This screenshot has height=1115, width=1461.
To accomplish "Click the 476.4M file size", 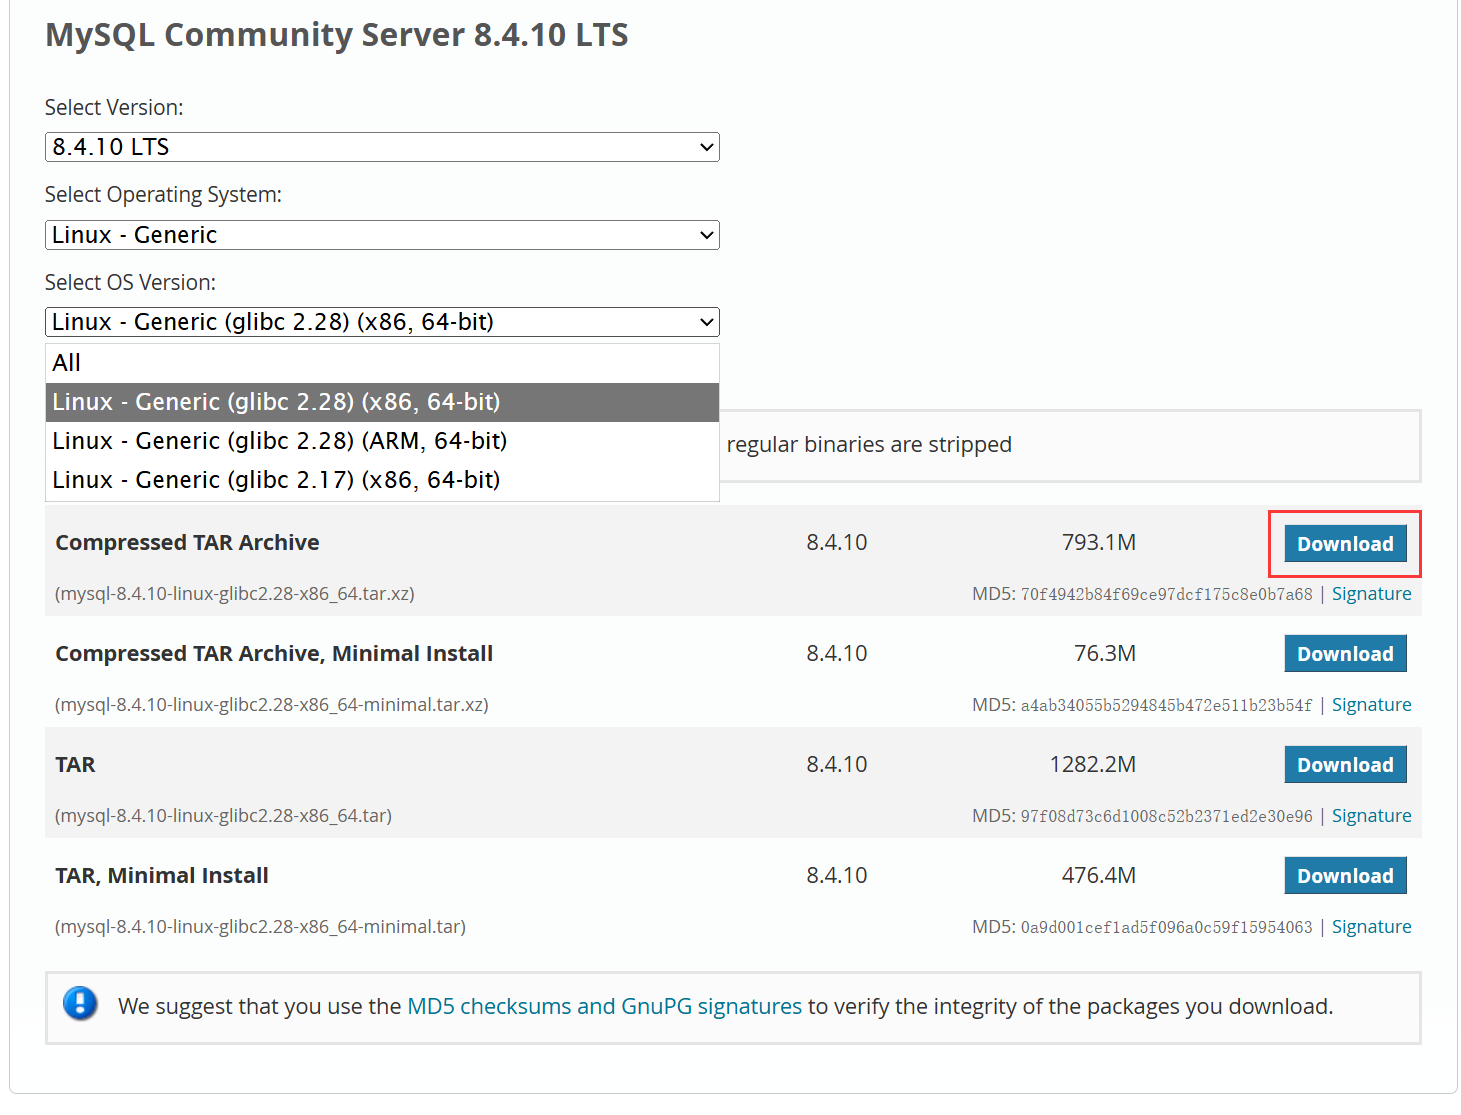I will coord(1099,875).
